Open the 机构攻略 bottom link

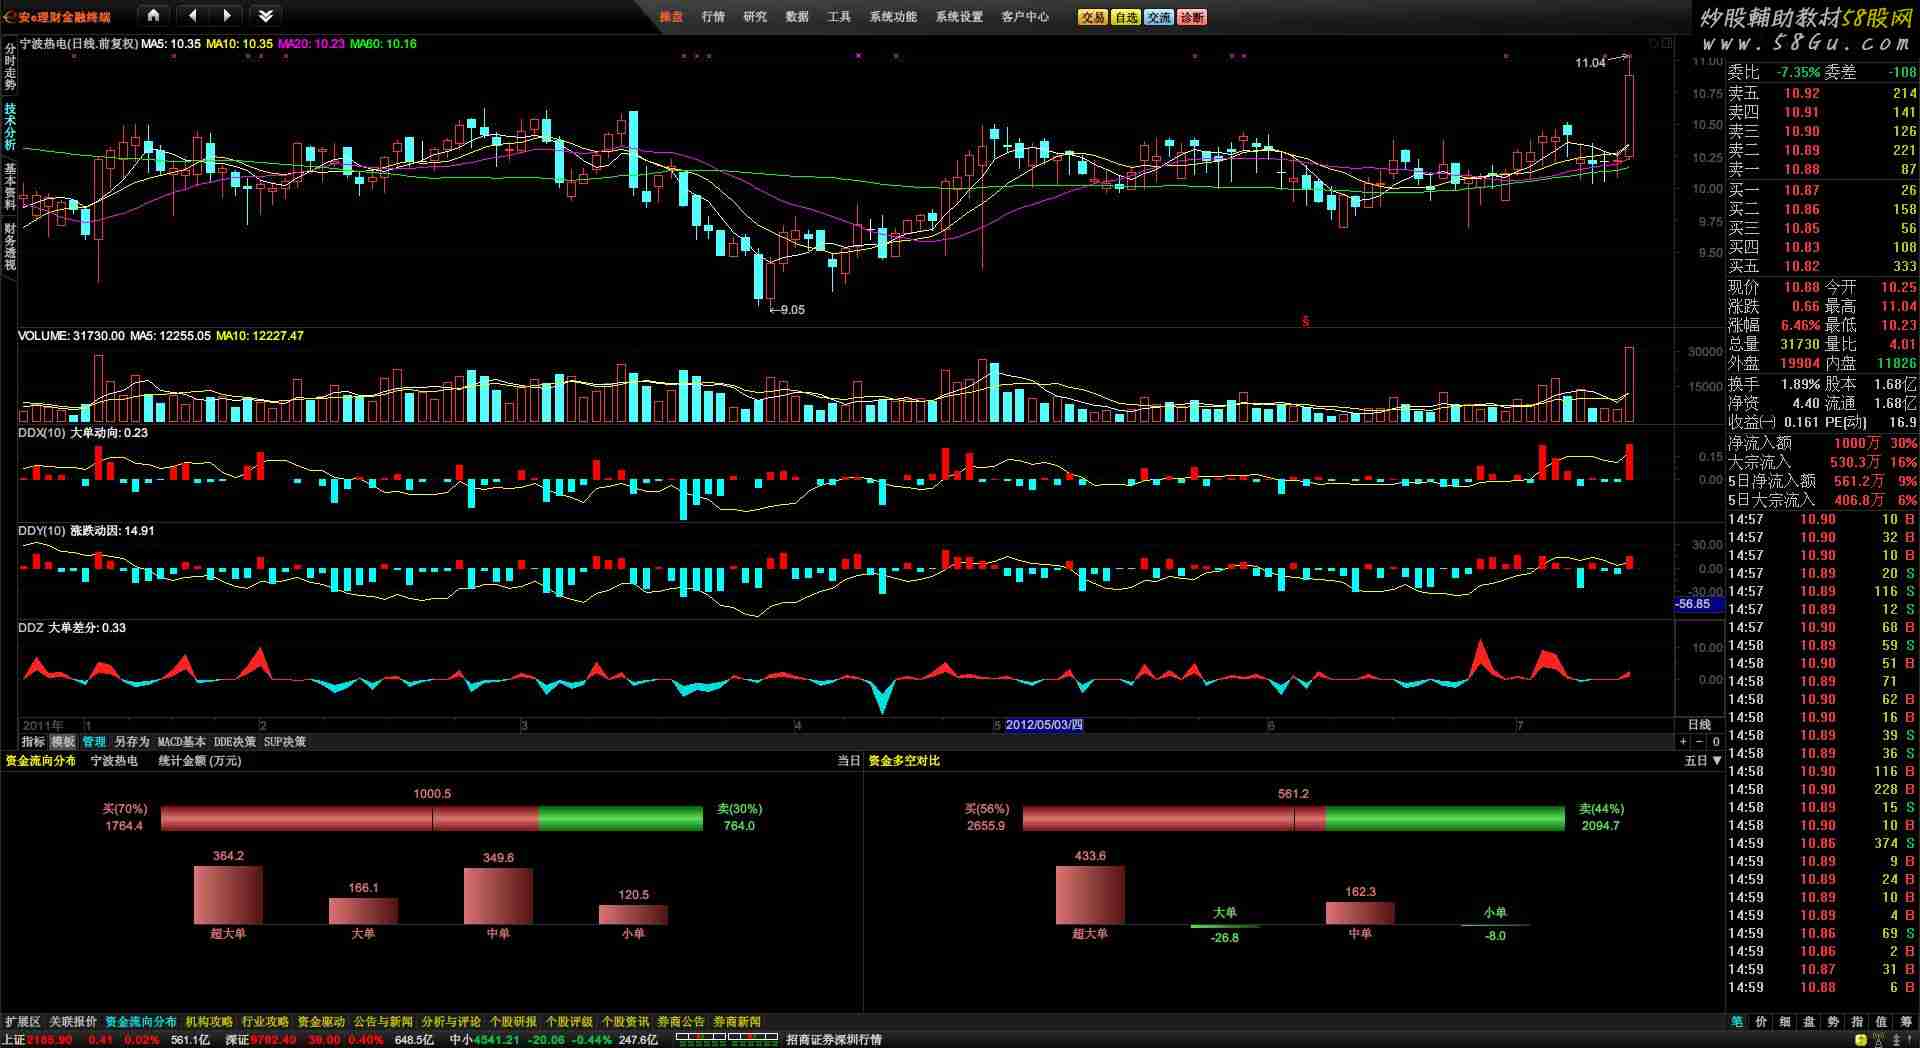click(209, 1022)
